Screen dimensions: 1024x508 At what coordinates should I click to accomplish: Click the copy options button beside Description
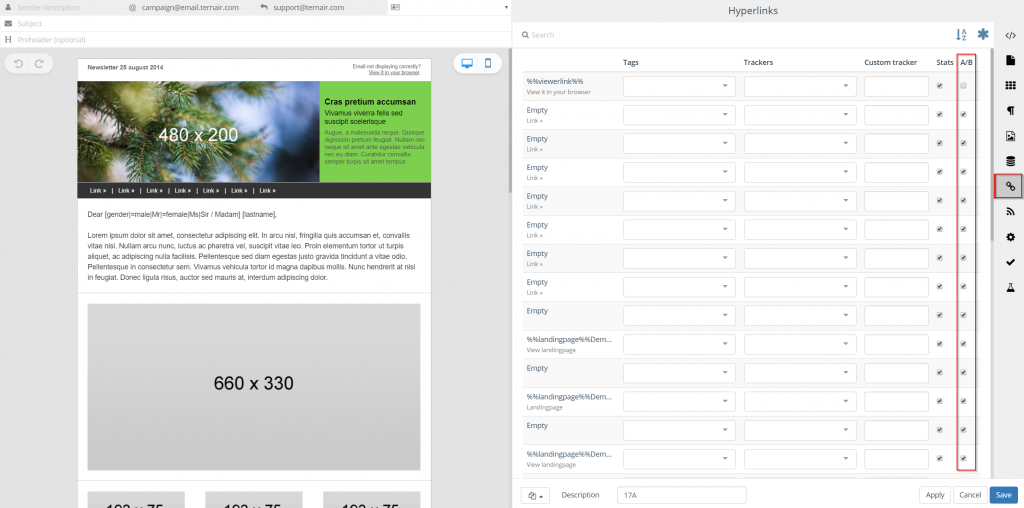pyautogui.click(x=536, y=496)
